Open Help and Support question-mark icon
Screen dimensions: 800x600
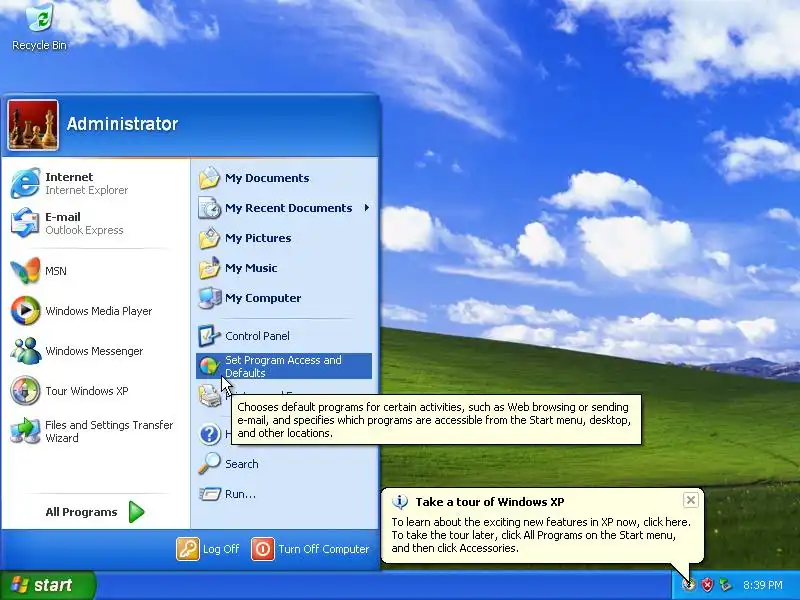[x=209, y=434]
